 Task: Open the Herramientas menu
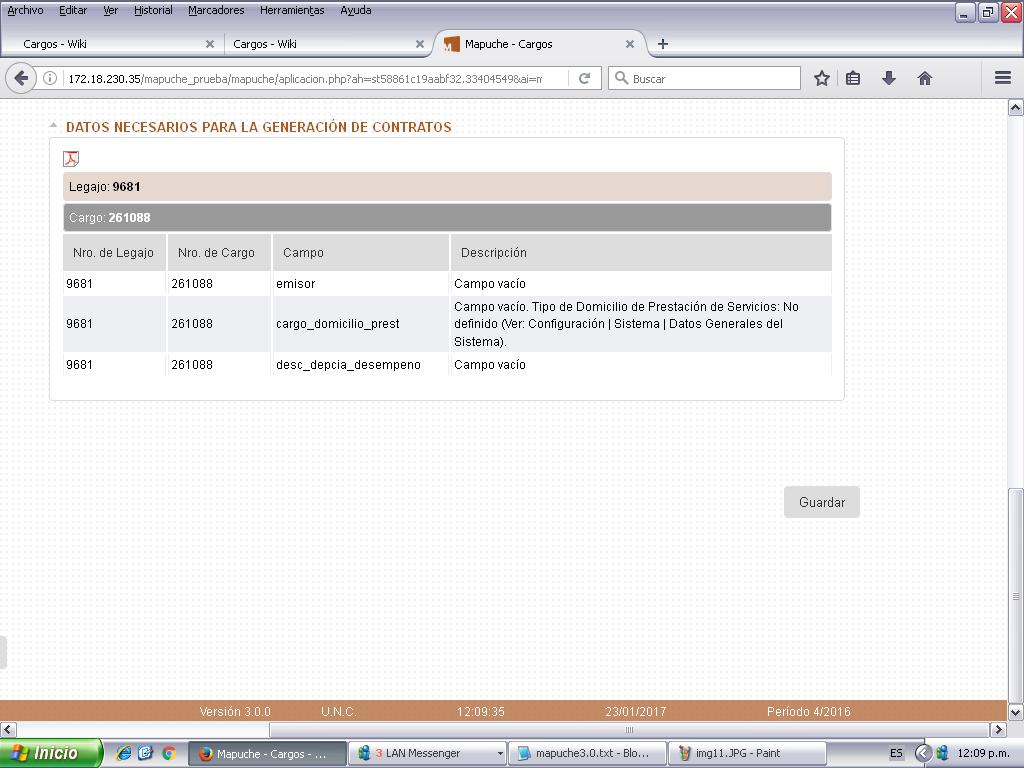(x=292, y=11)
